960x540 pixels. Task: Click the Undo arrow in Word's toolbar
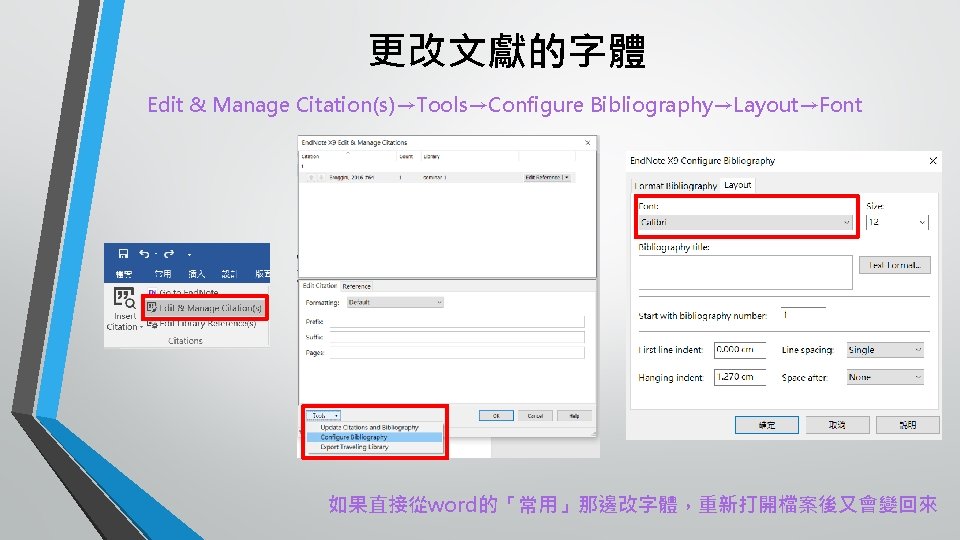[x=144, y=253]
